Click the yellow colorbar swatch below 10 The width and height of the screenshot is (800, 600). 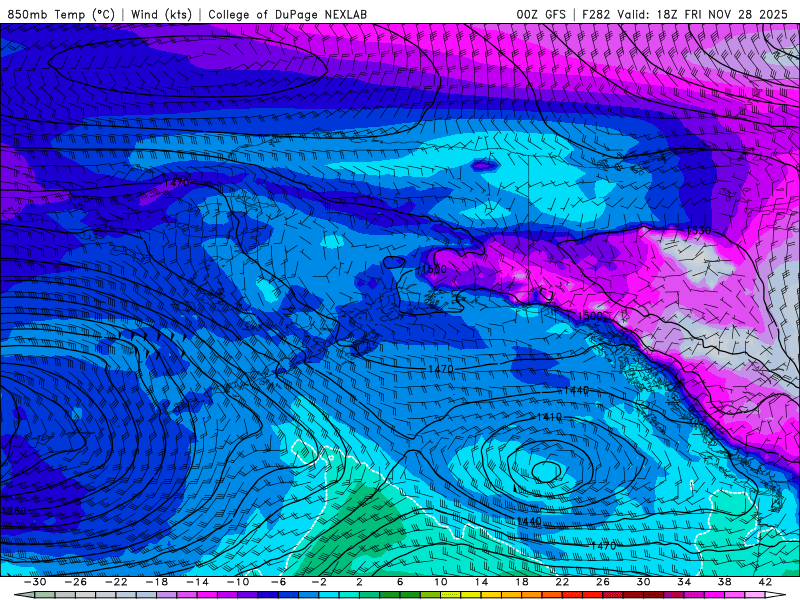pyautogui.click(x=451, y=596)
